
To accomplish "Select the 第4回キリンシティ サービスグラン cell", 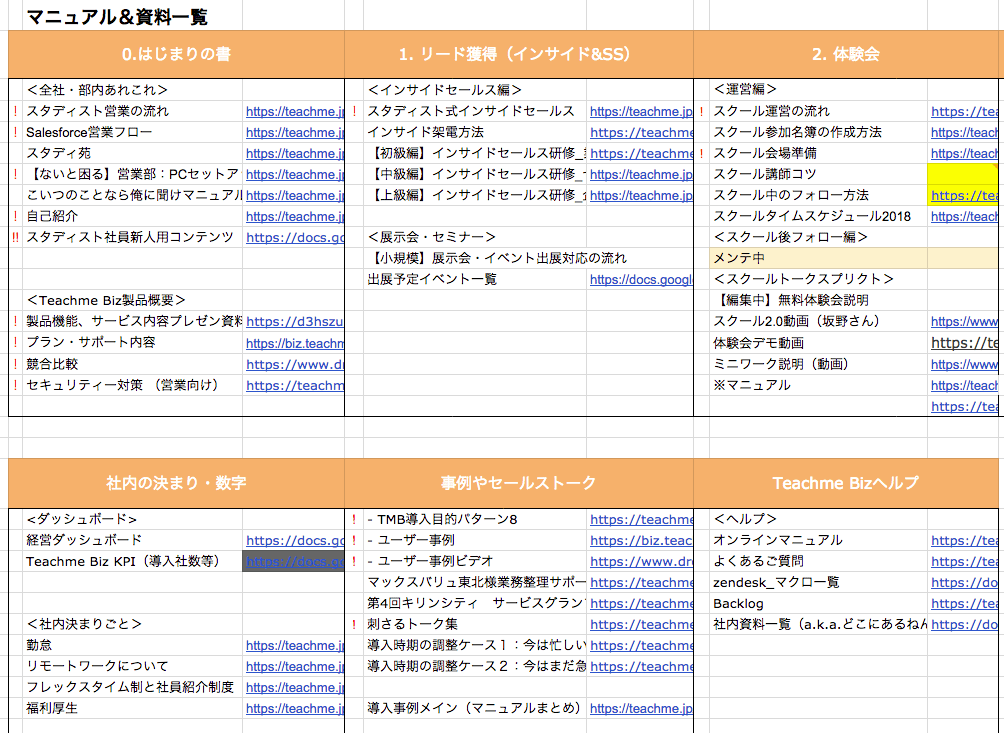I will pyautogui.click(x=476, y=604).
